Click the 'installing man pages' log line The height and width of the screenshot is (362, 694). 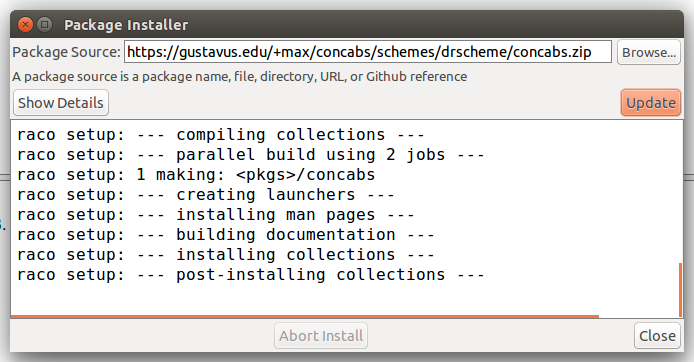[x=216, y=215]
